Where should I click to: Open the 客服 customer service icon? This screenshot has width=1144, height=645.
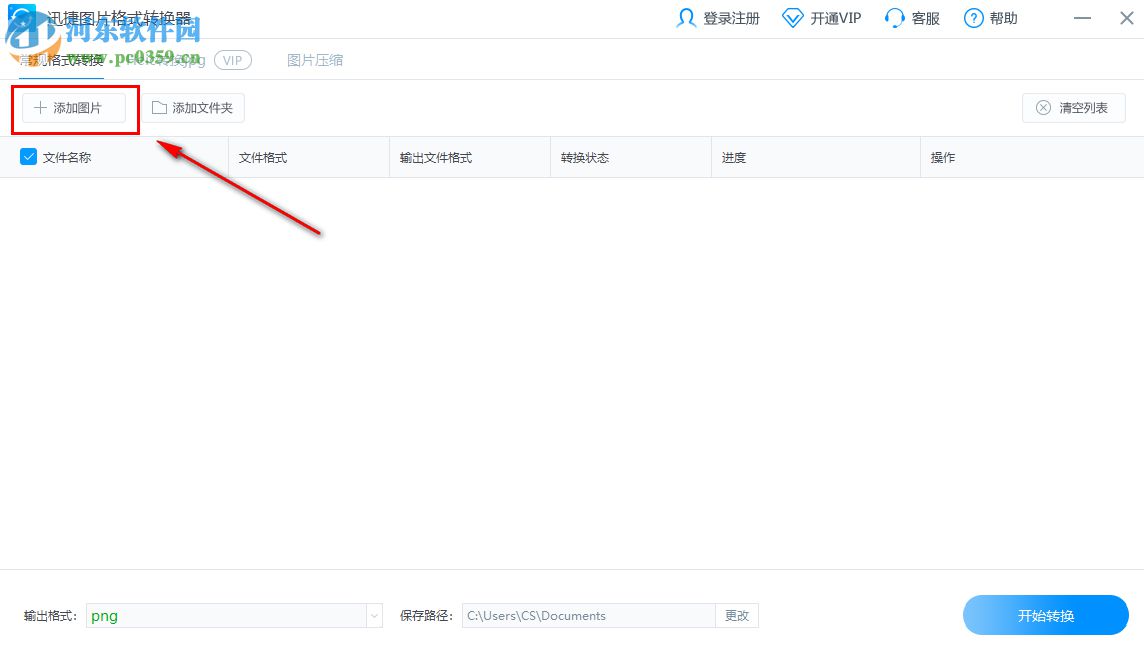point(893,17)
